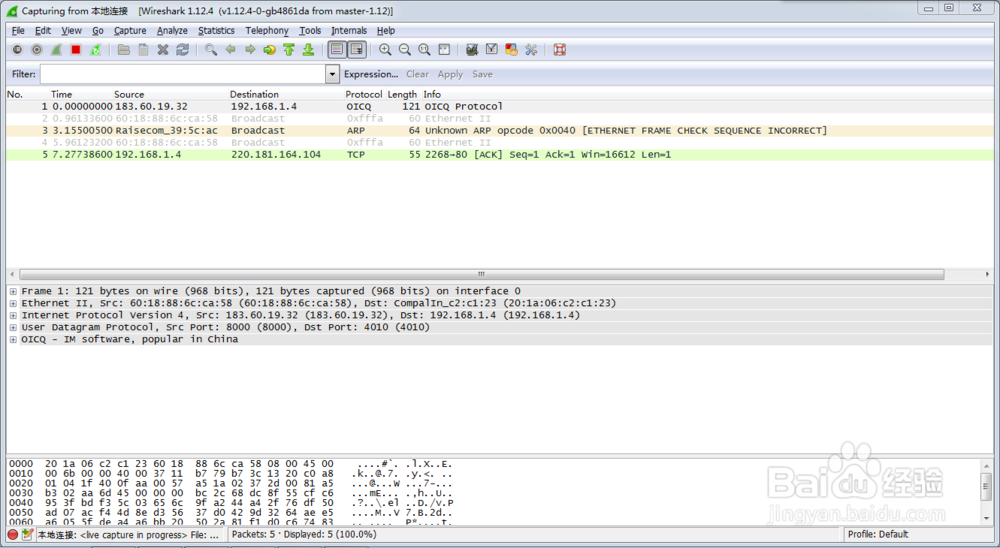
Task: Select packet 1 OICQ Protocol row
Action: coord(499,107)
